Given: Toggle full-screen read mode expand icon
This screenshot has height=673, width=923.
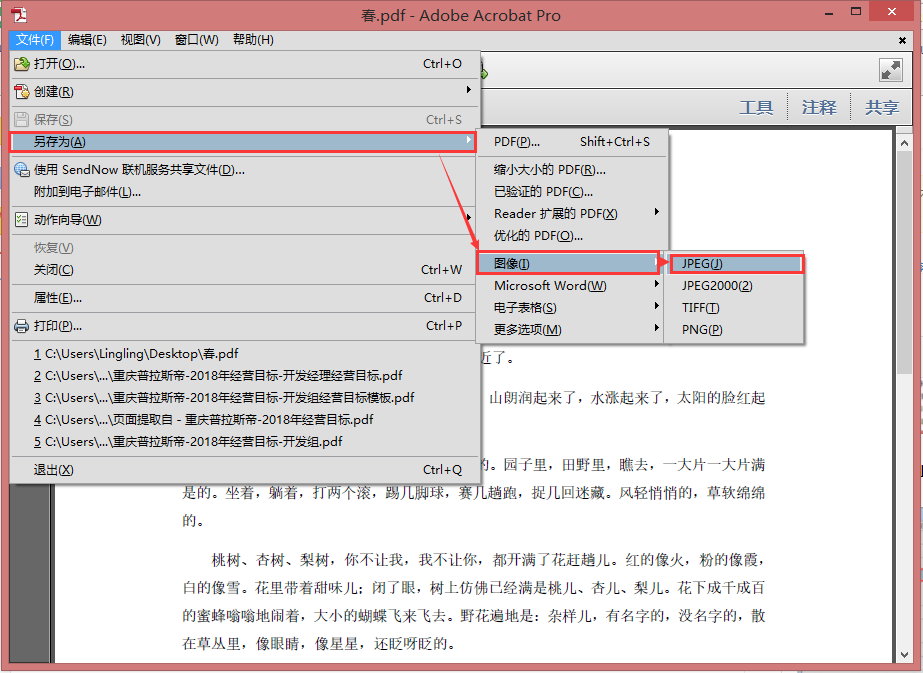Looking at the screenshot, I should tap(891, 70).
